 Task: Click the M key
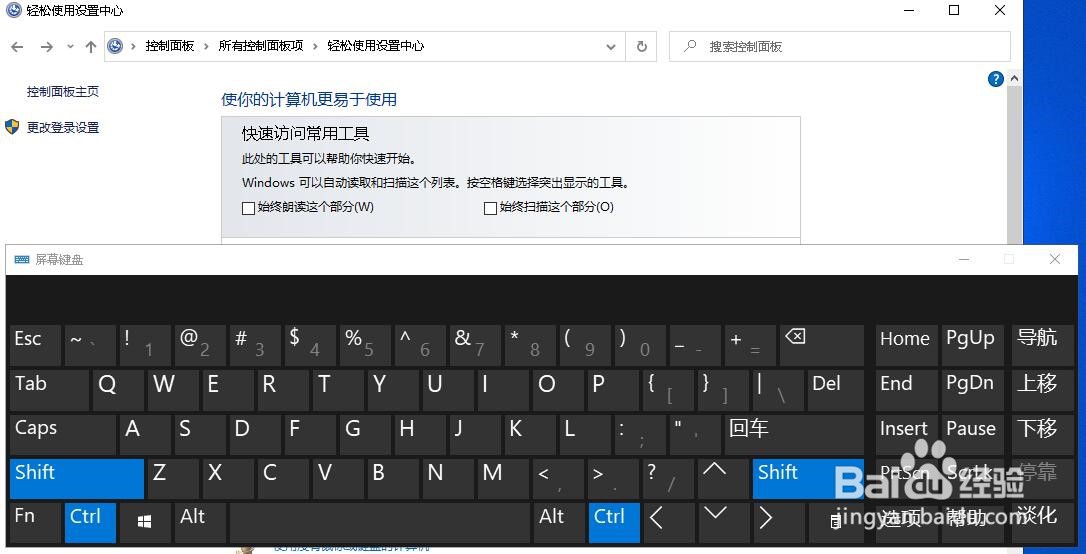[504, 479]
